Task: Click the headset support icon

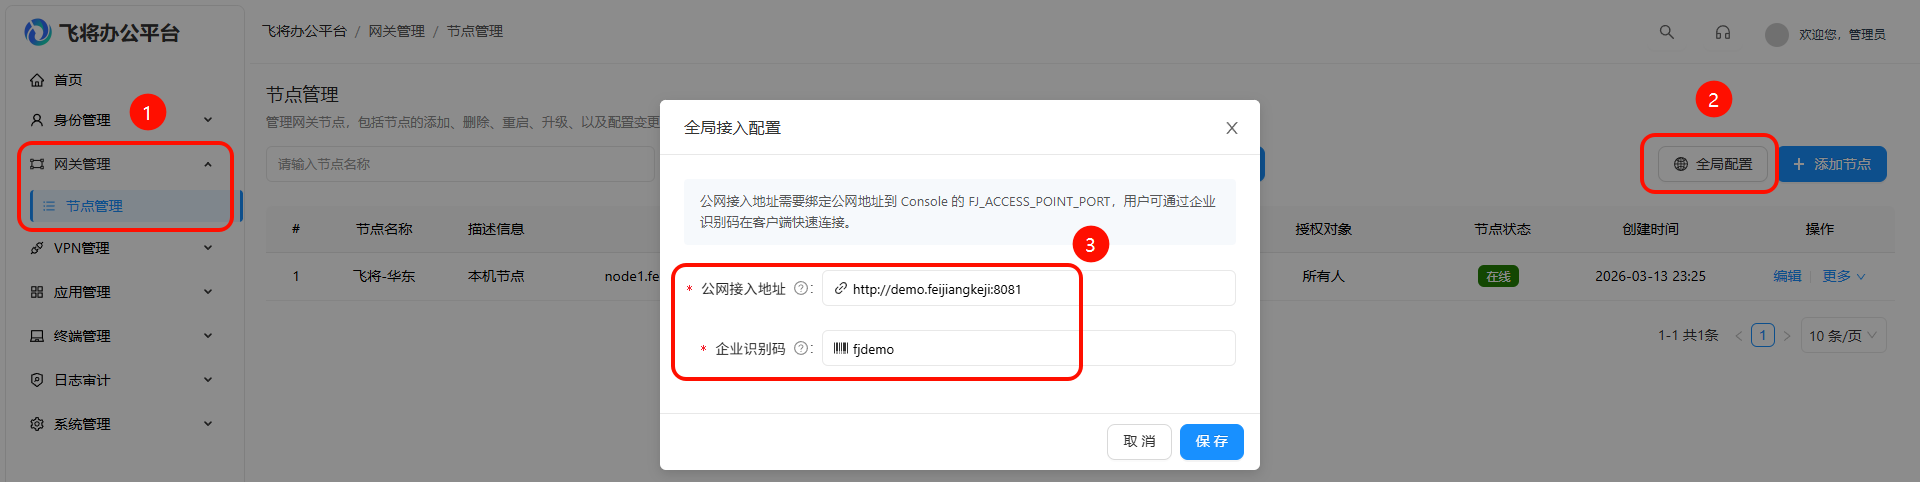Action: coord(1722,32)
